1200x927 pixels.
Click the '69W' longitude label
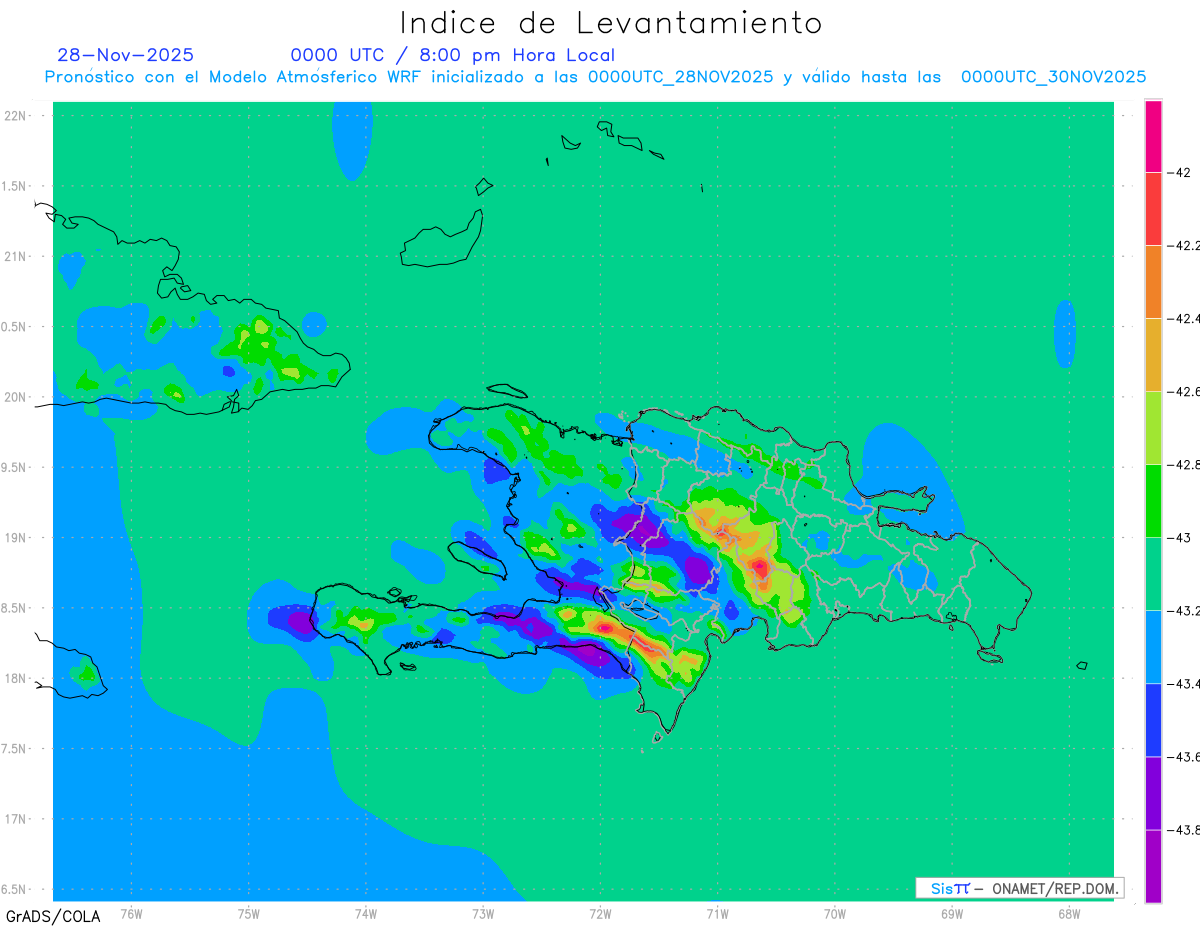(x=952, y=913)
